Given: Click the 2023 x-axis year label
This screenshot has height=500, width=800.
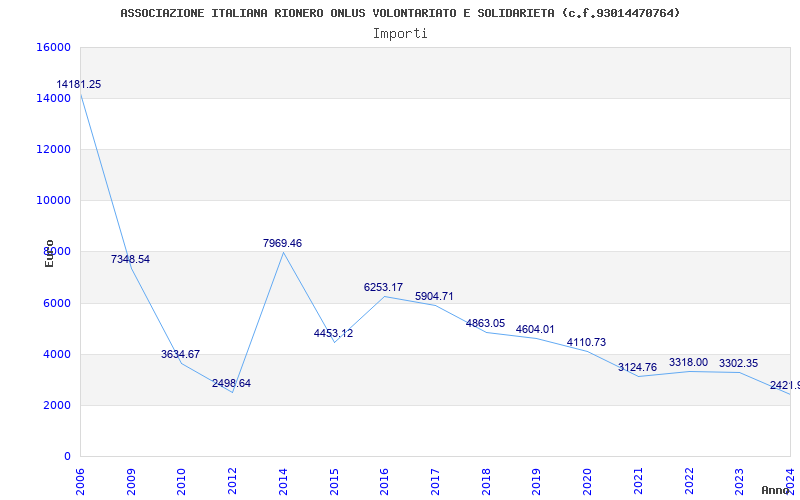Looking at the screenshot, I should 740,482.
